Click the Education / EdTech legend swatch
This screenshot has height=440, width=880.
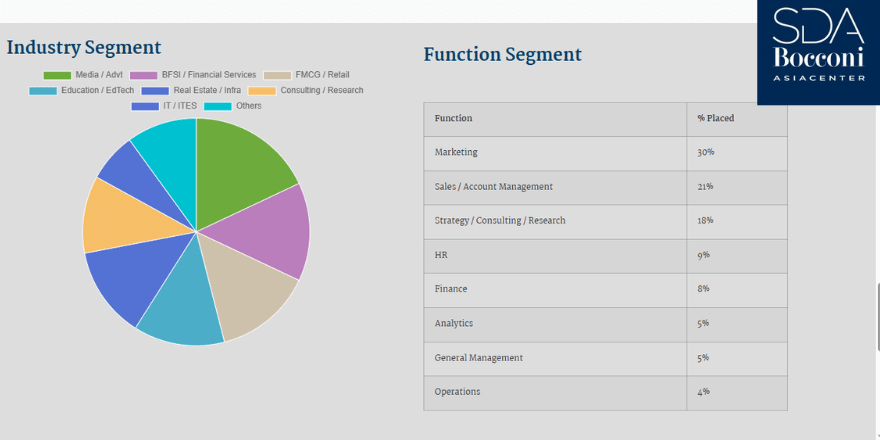point(43,90)
